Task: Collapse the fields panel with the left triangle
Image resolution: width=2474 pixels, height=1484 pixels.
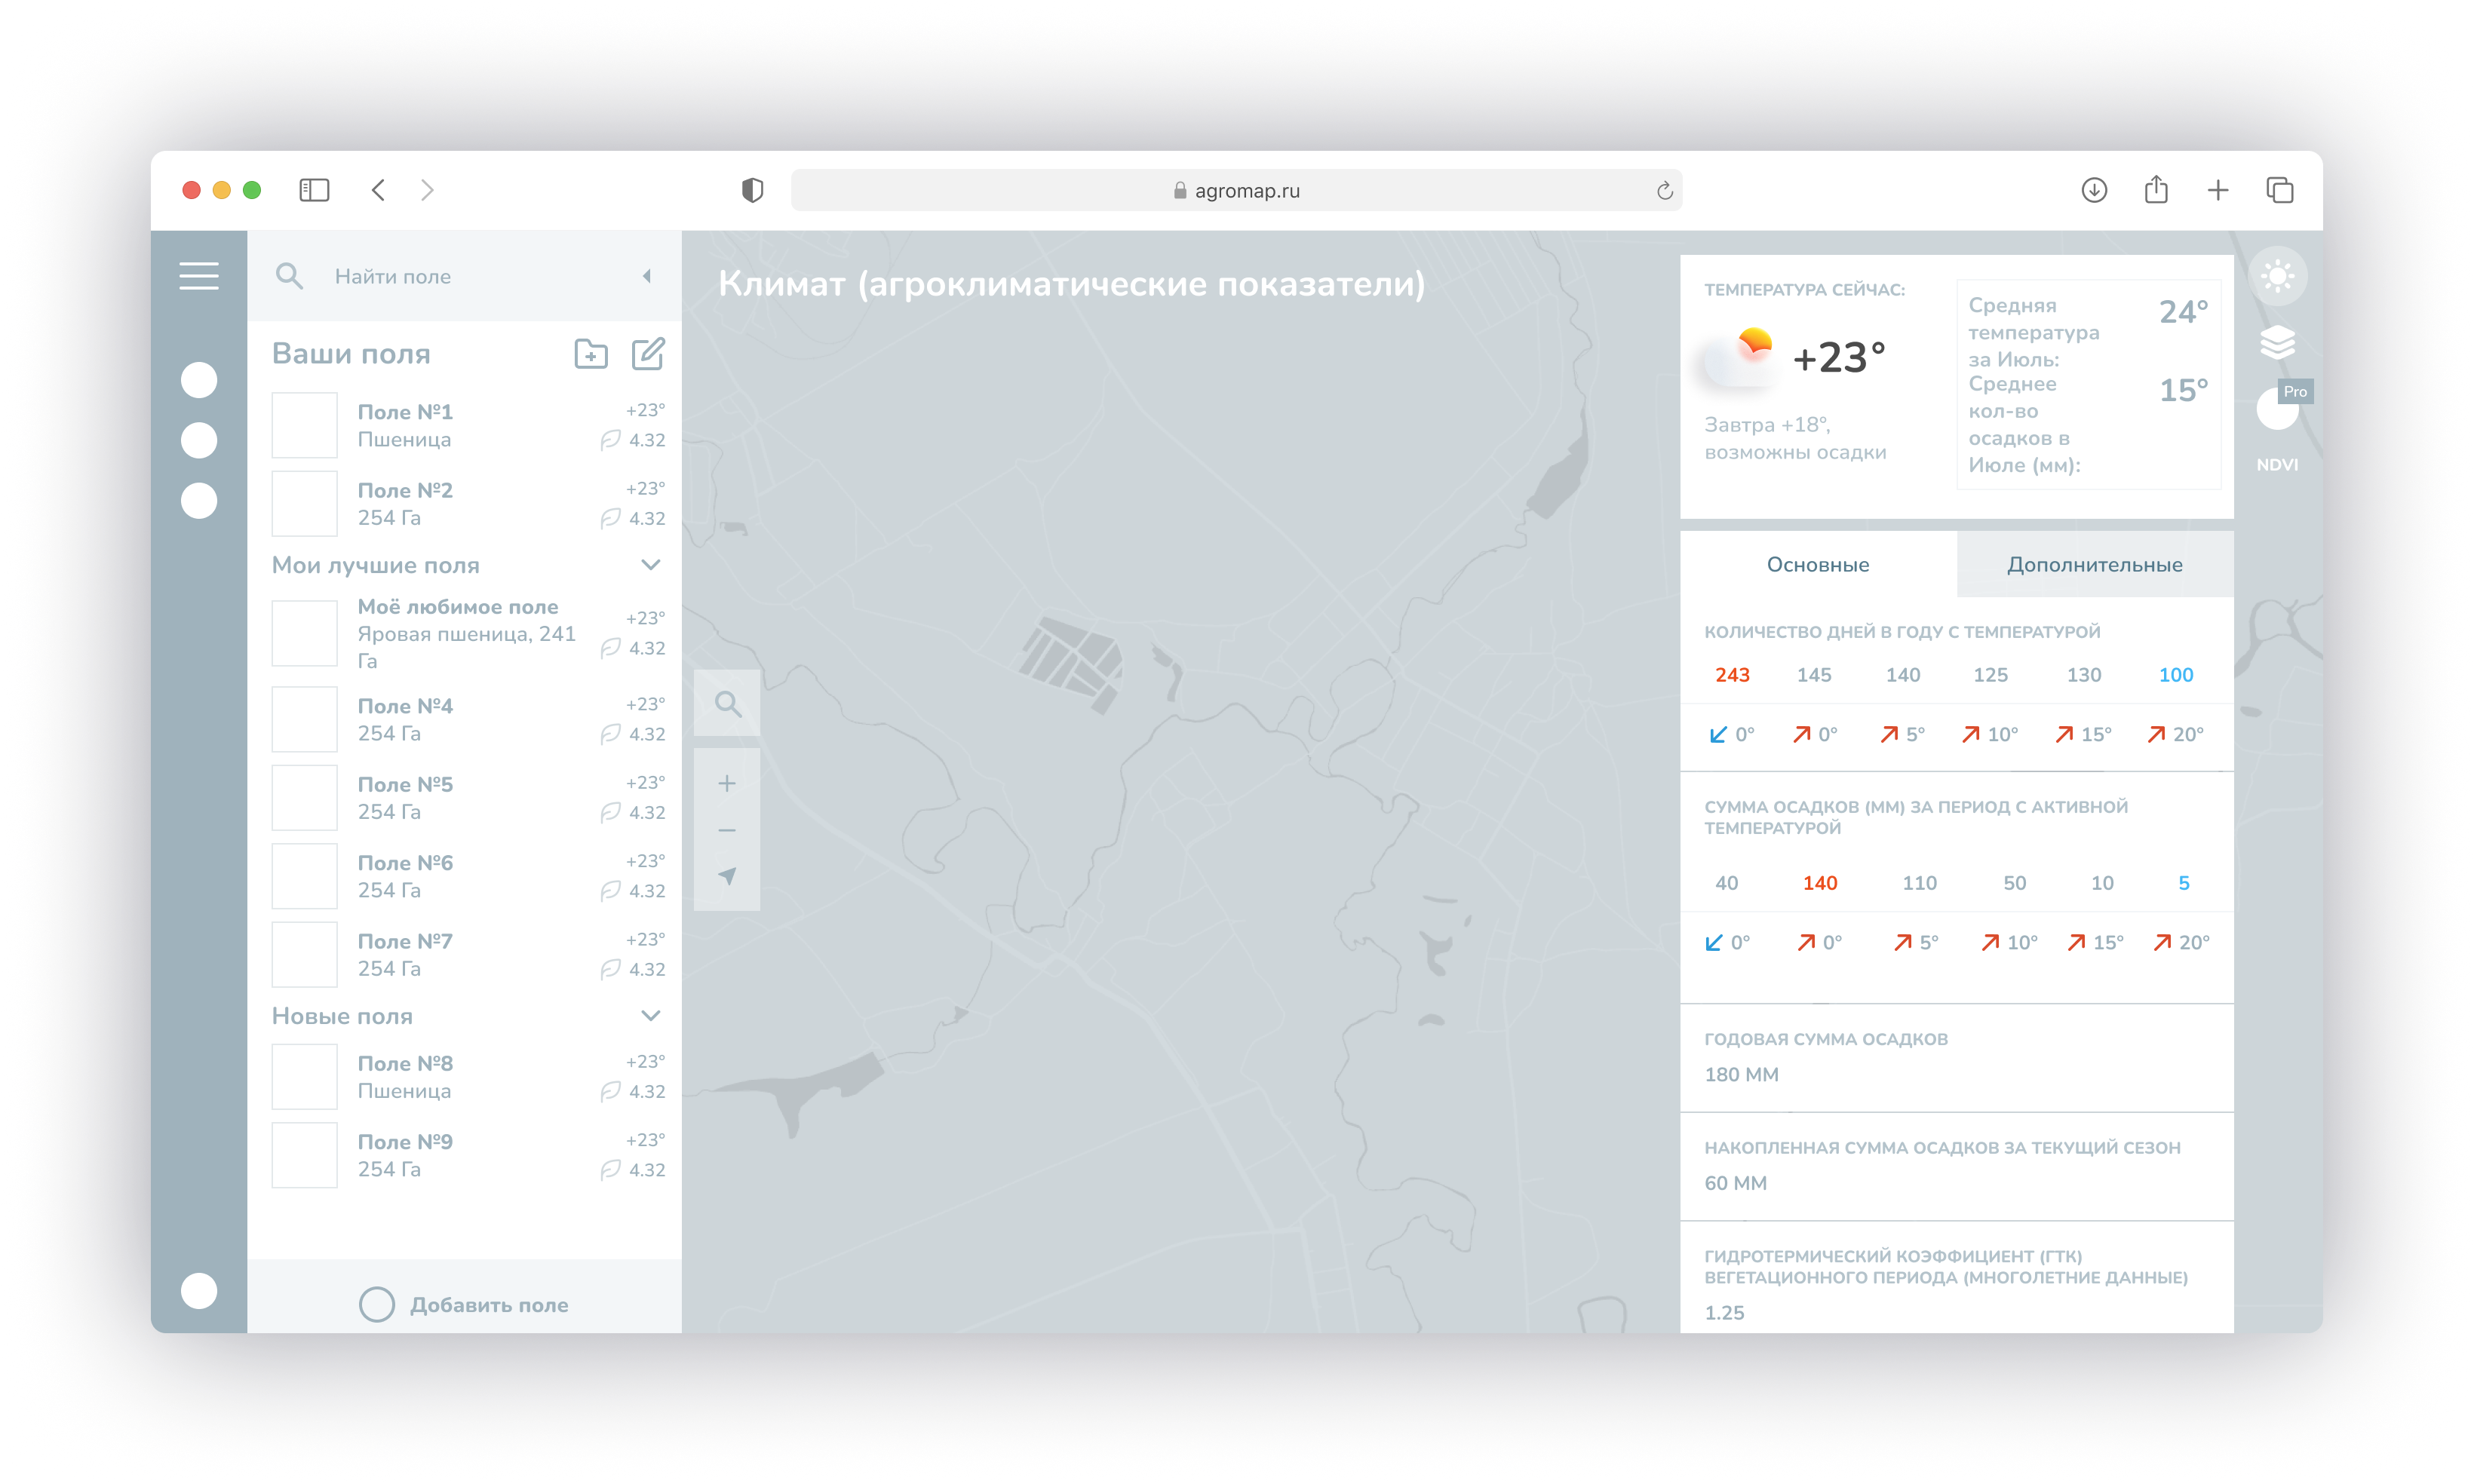Action: click(x=647, y=276)
